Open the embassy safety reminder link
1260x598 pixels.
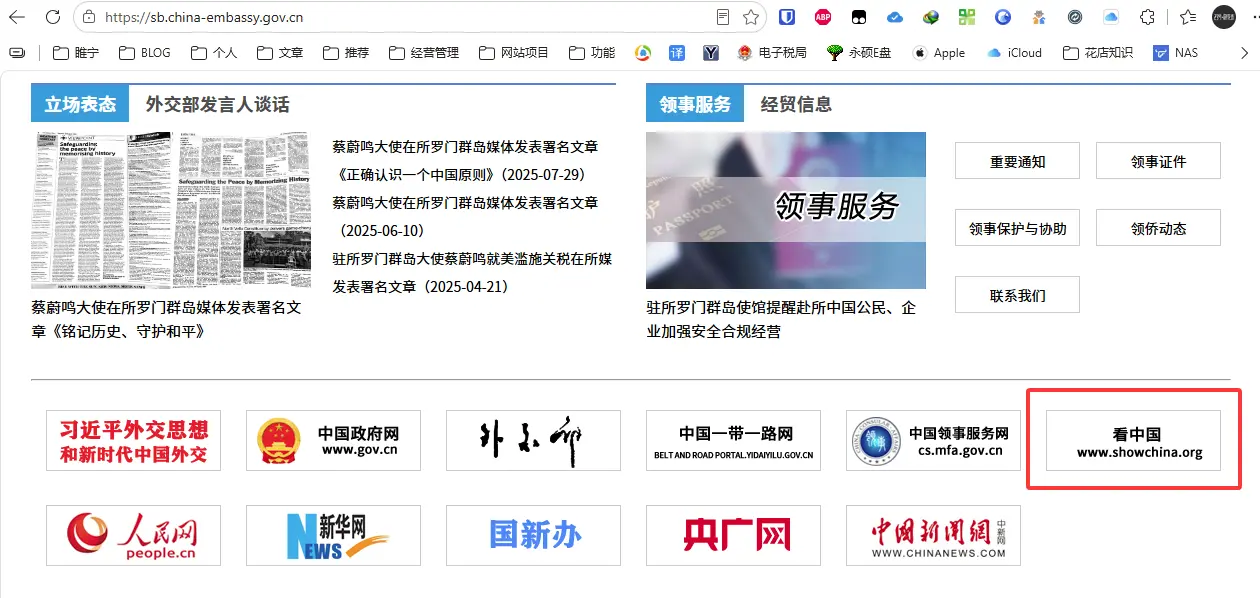(x=781, y=319)
